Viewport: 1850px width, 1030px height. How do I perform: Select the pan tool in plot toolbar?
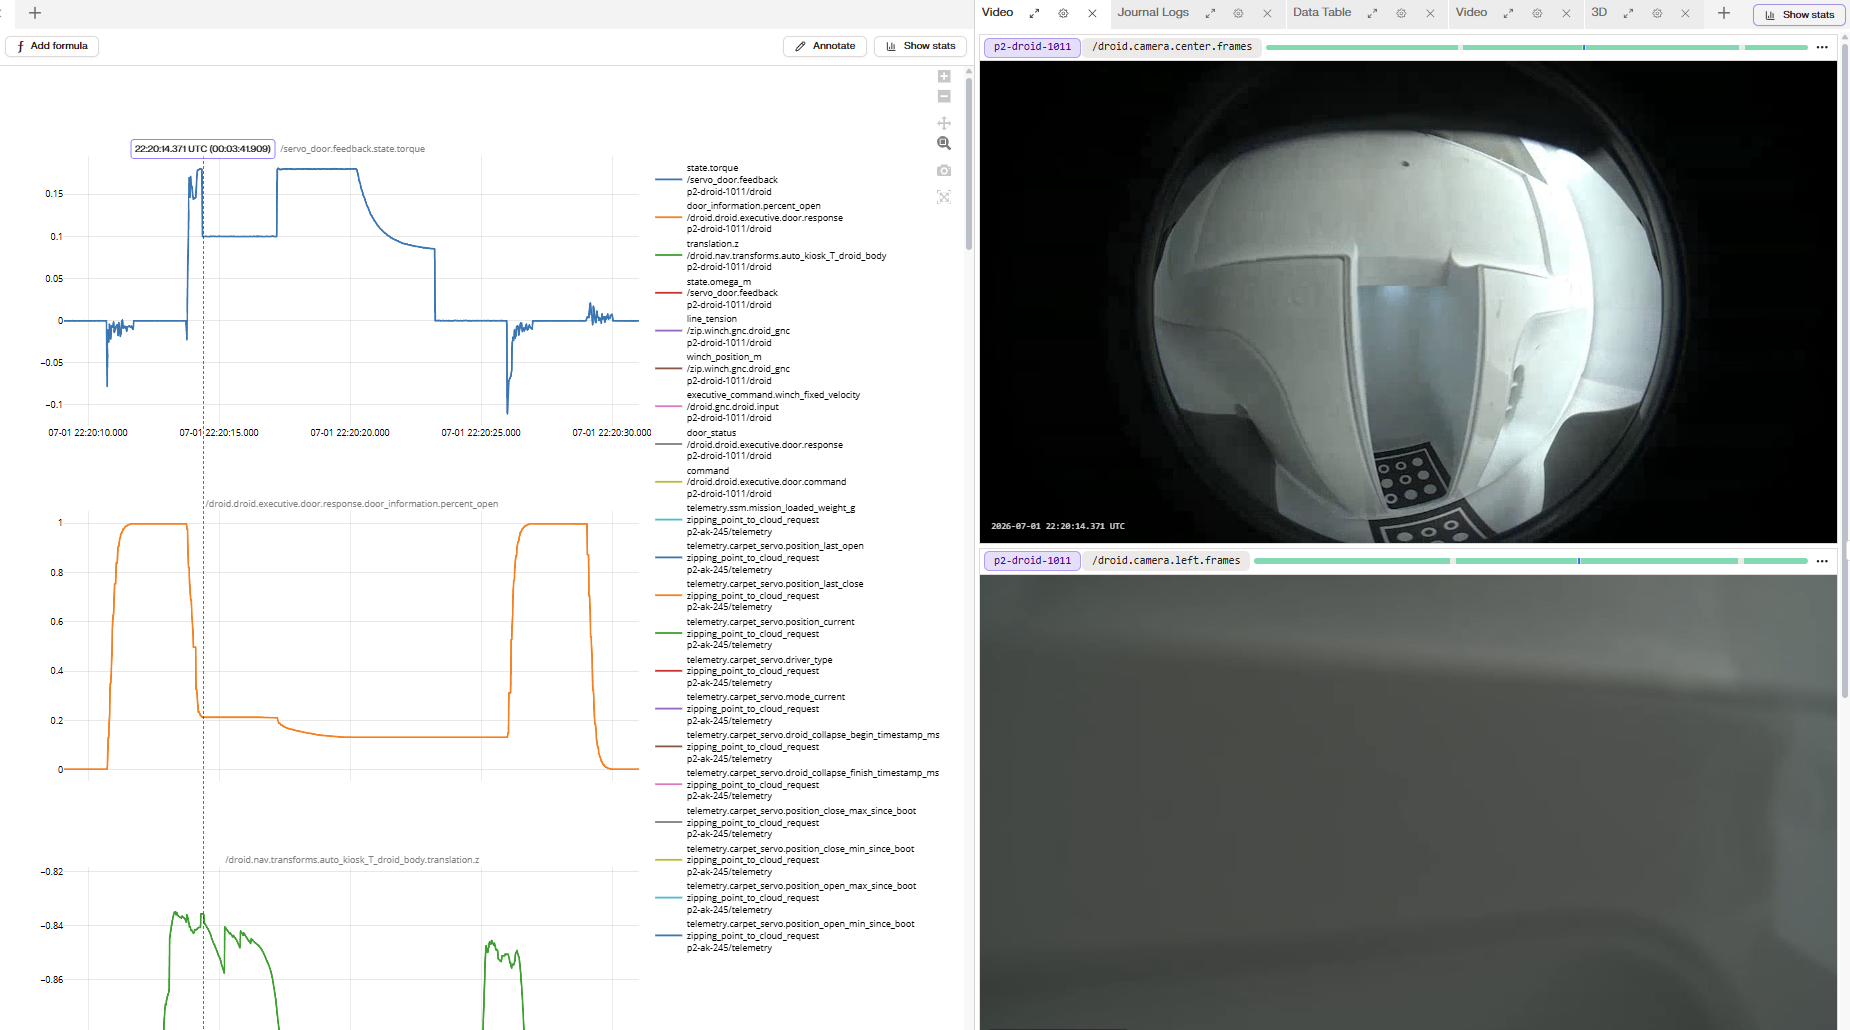coord(944,123)
